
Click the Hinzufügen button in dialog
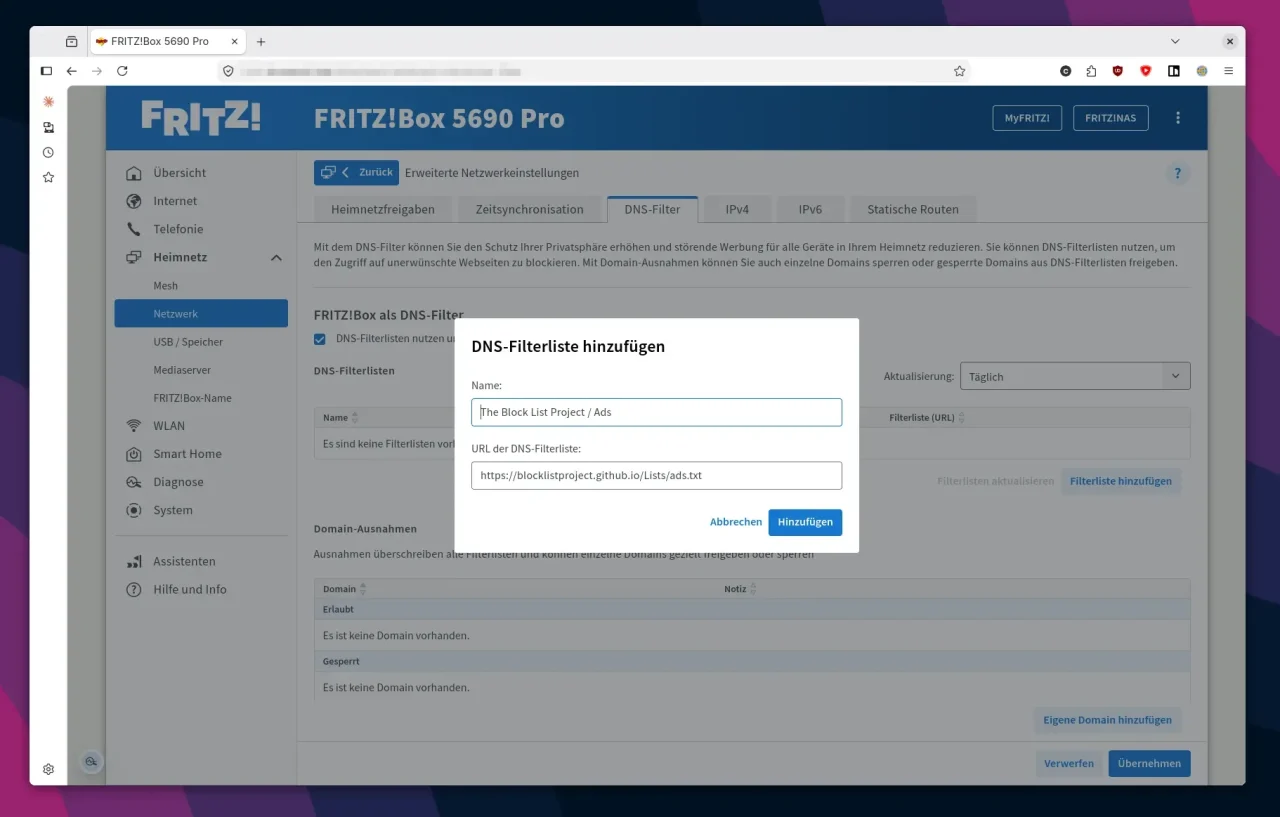coord(805,522)
